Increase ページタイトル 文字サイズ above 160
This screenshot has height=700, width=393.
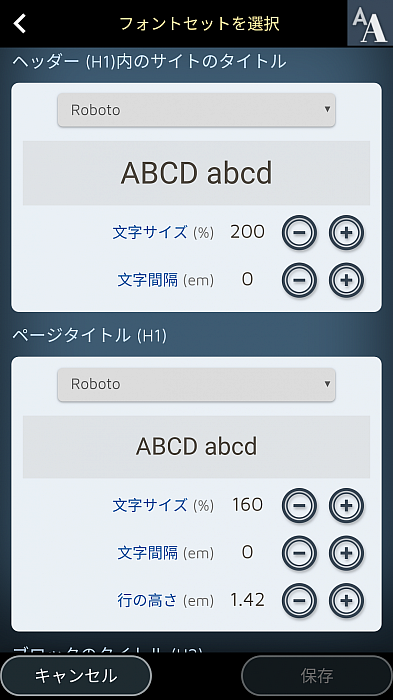347,505
